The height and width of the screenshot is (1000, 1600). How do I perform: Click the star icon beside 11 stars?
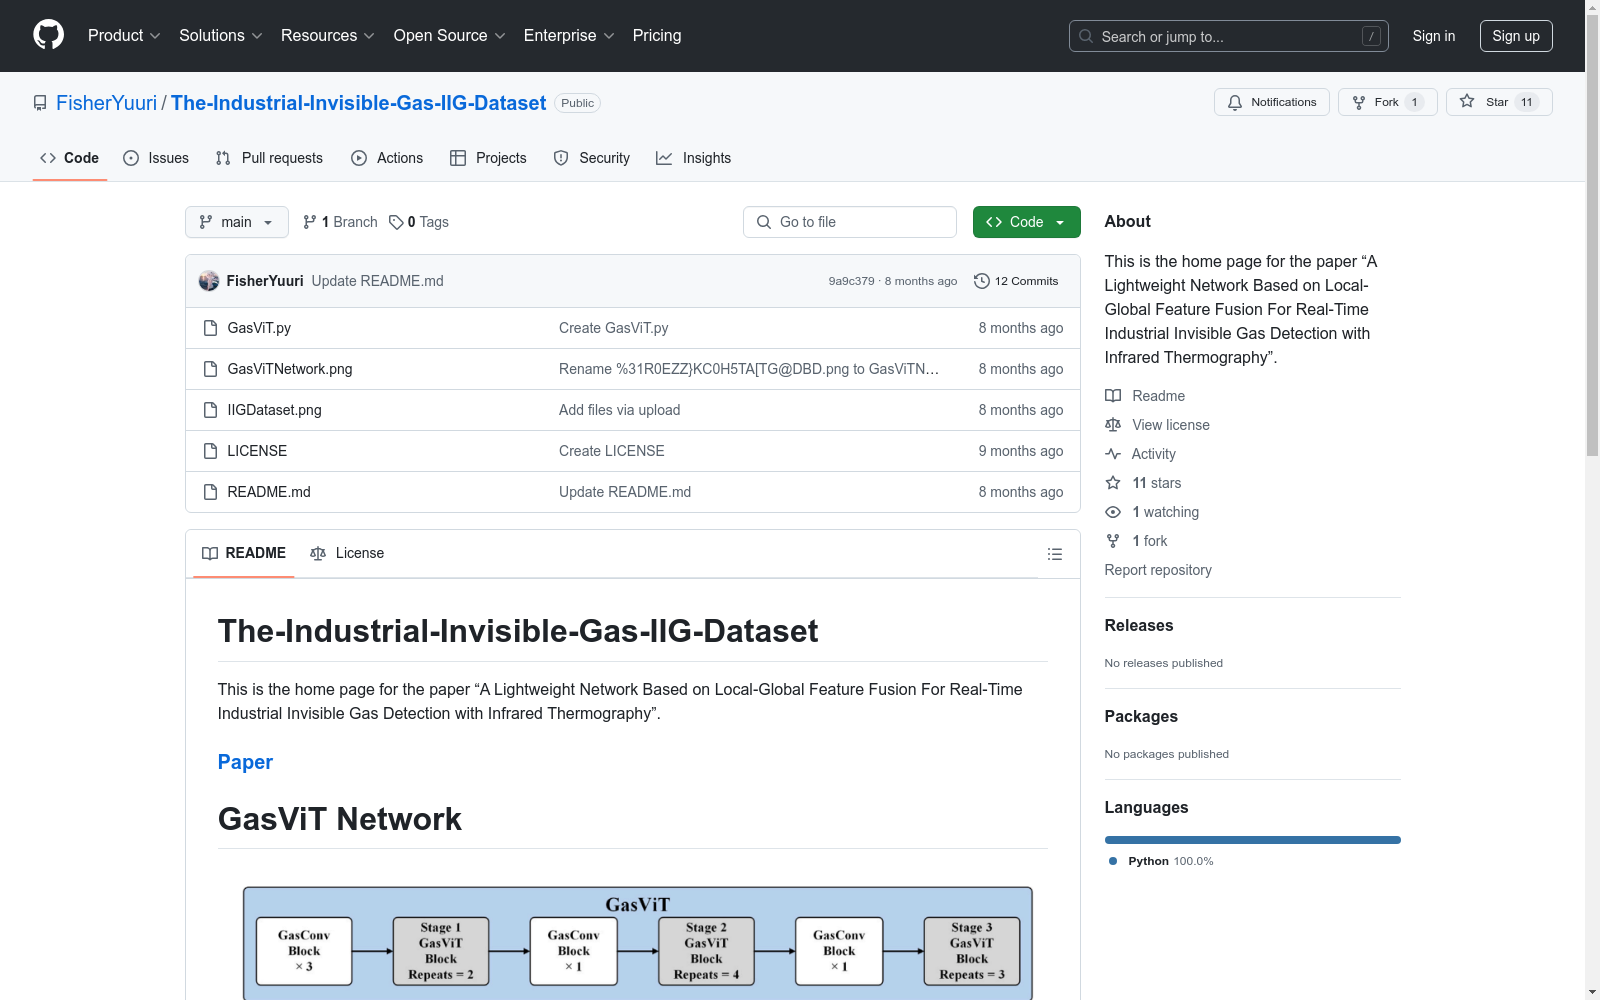1113,483
